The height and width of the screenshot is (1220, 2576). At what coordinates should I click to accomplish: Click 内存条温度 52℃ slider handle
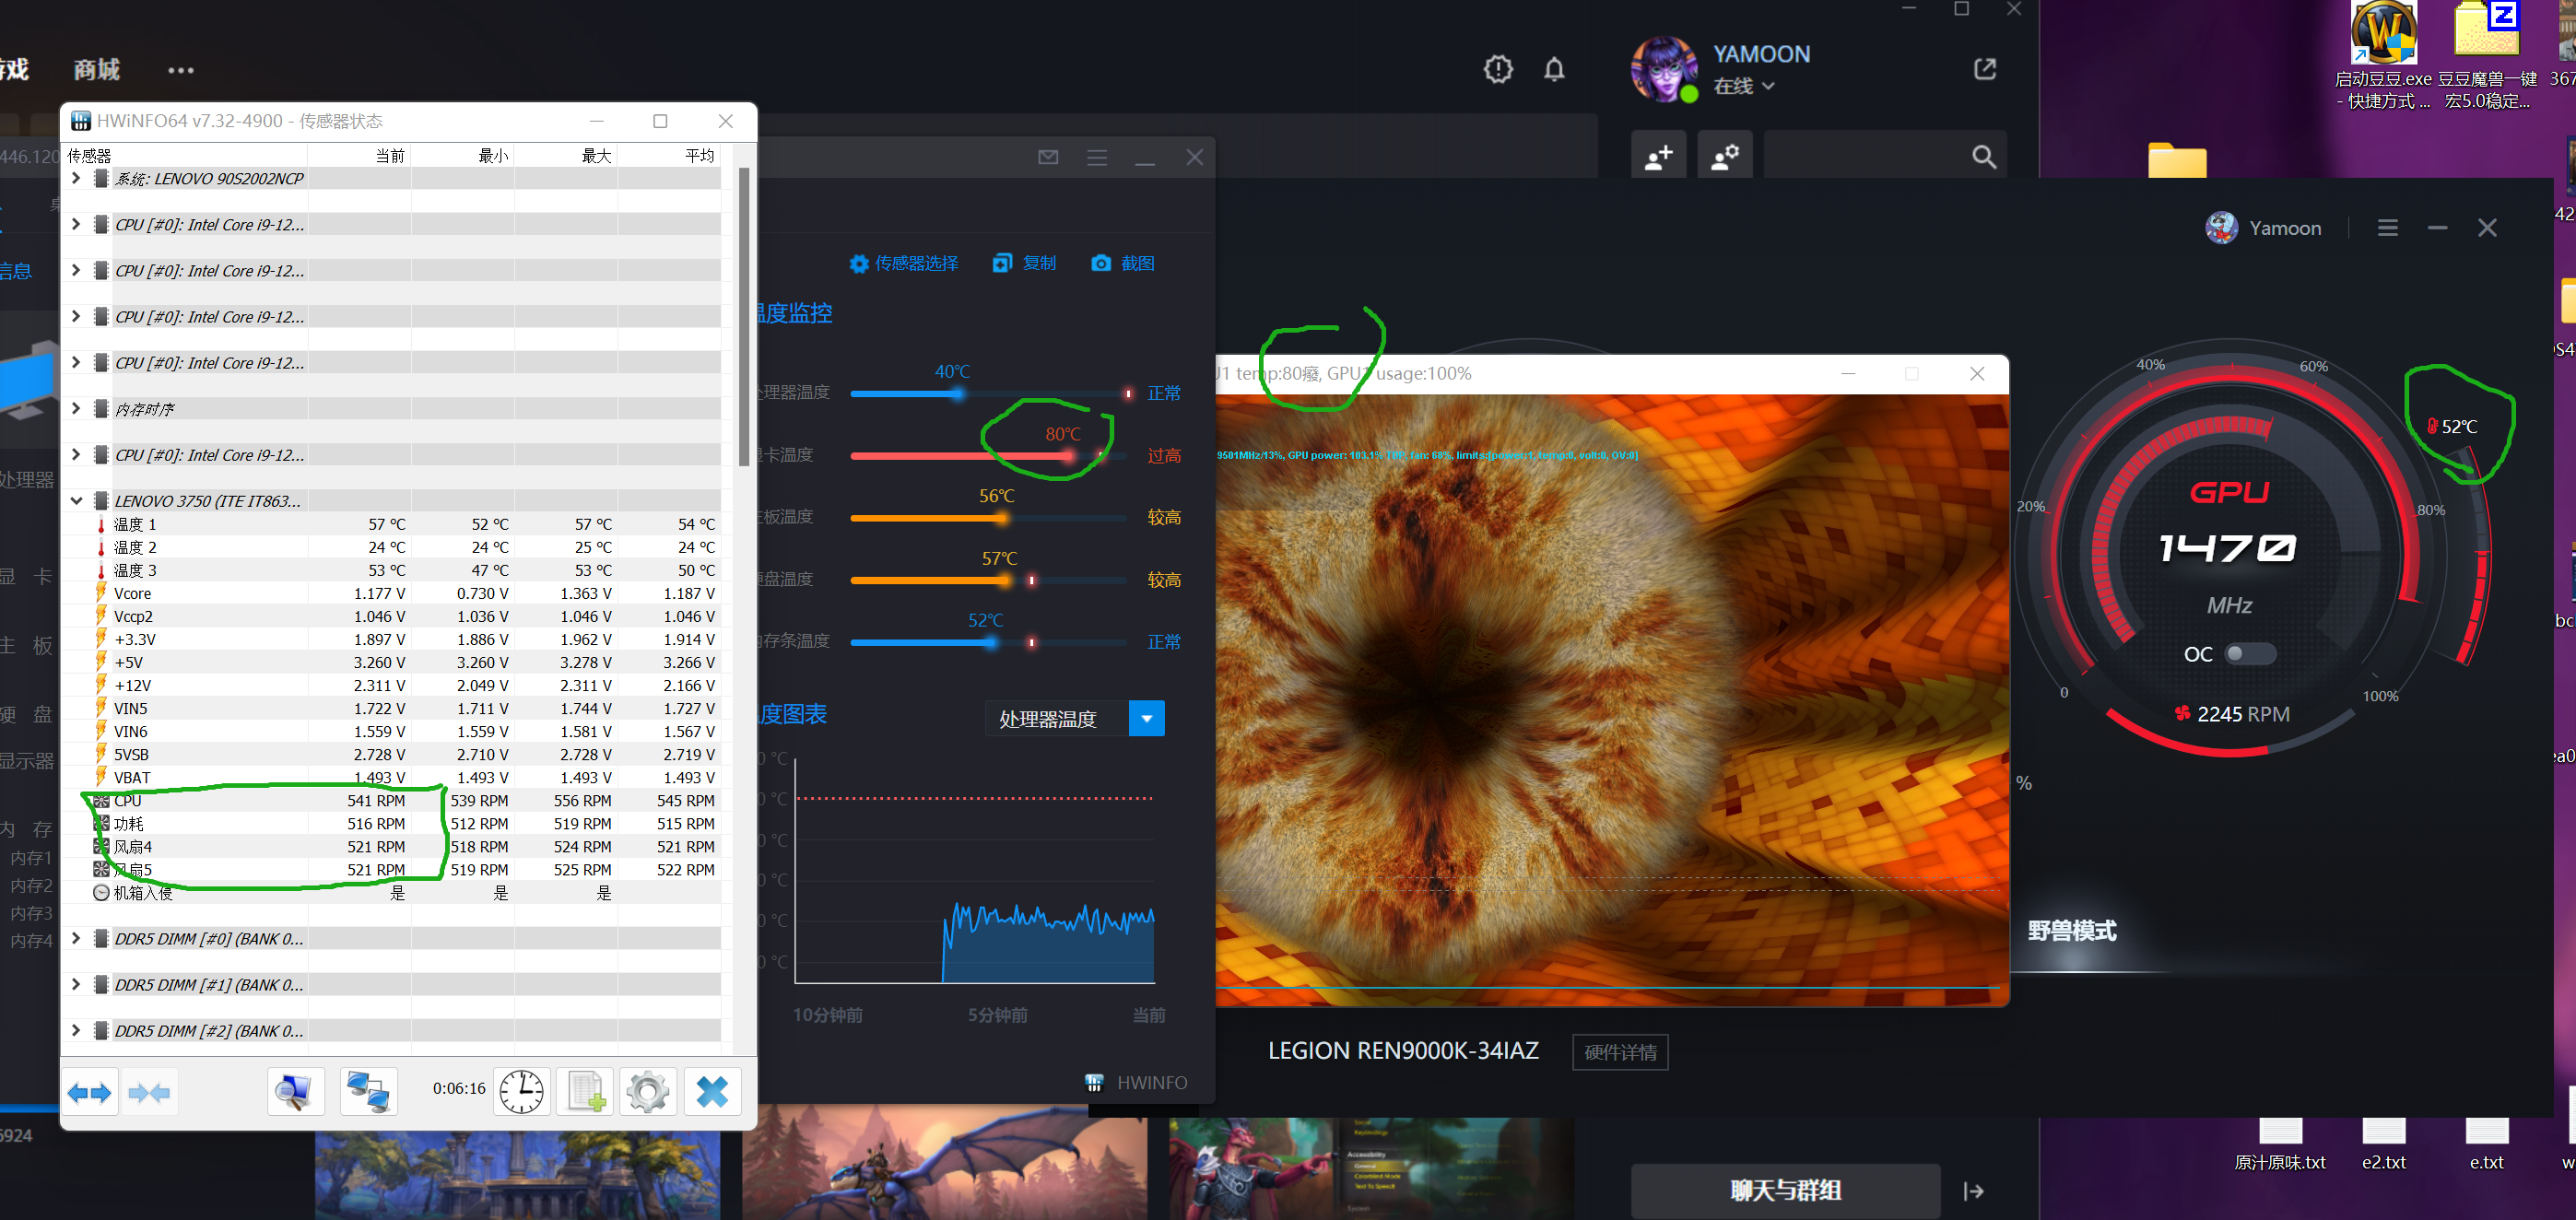(x=990, y=642)
